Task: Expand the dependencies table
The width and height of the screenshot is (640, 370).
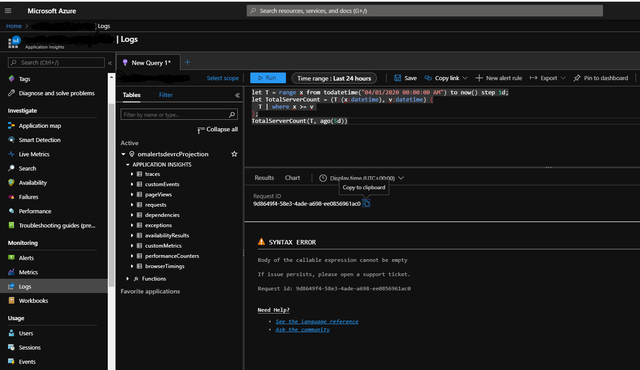Action: [x=132, y=215]
